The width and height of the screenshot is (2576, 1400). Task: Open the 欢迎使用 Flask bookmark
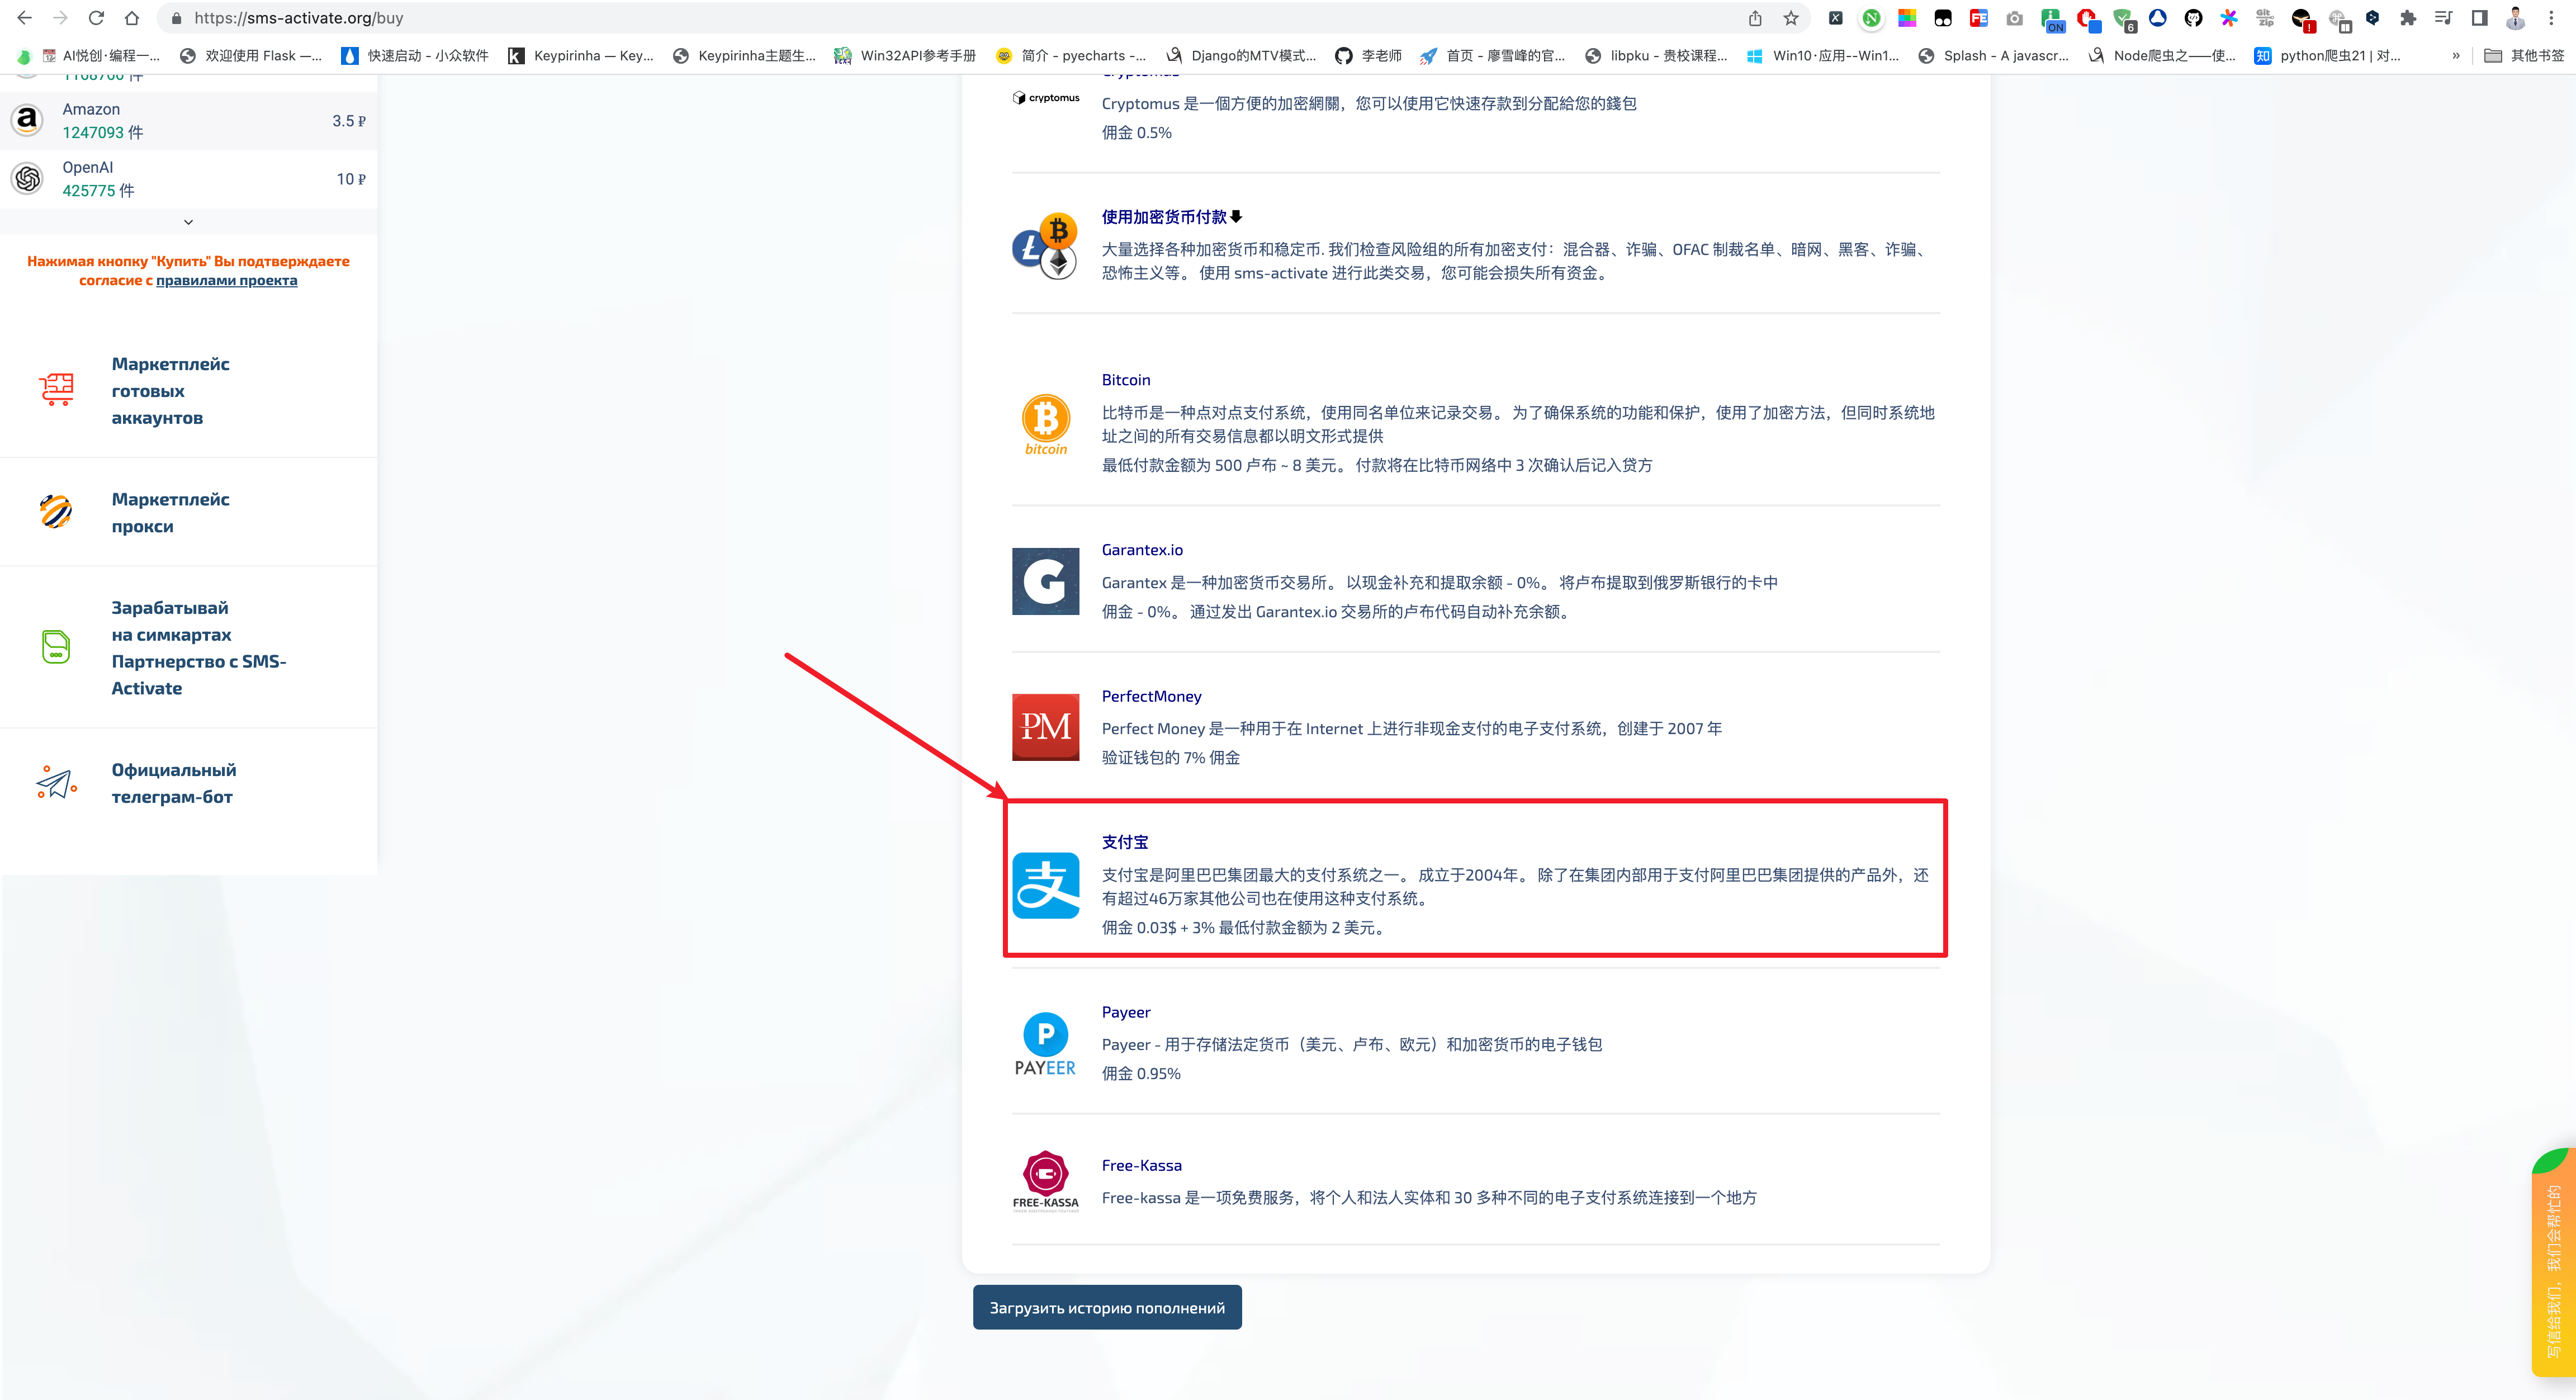tap(250, 56)
